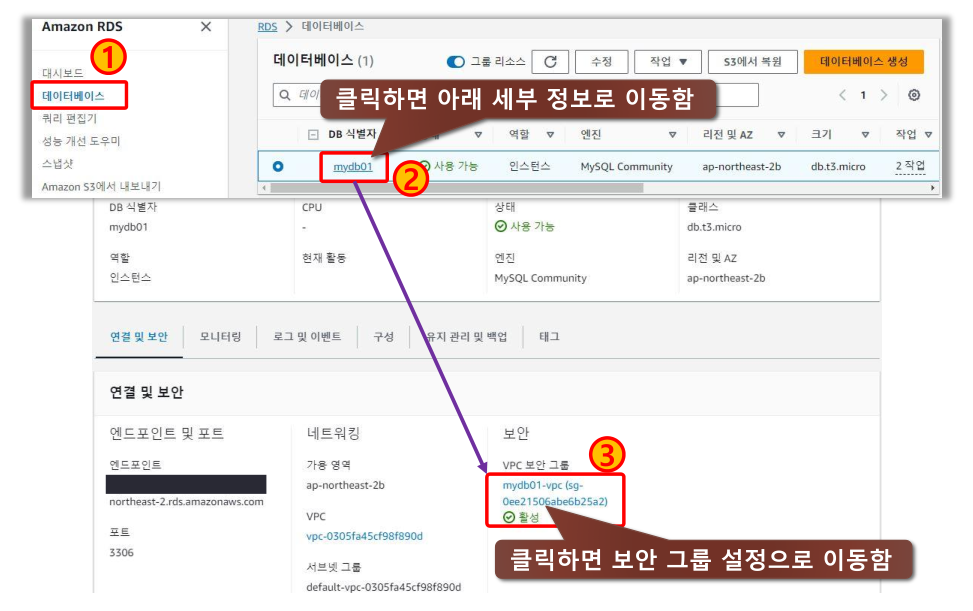Click the S3에서 복원 button
The width and height of the screenshot is (973, 611).
(x=753, y=61)
